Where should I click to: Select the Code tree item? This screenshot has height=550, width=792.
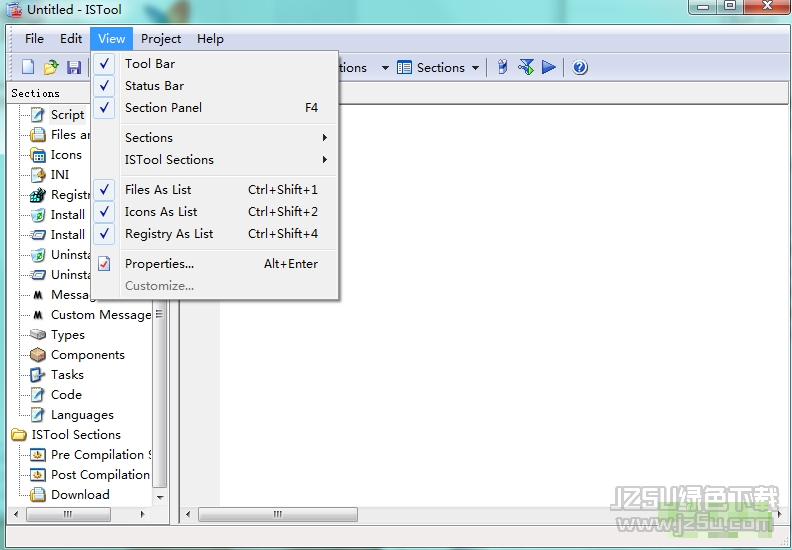pyautogui.click(x=66, y=395)
